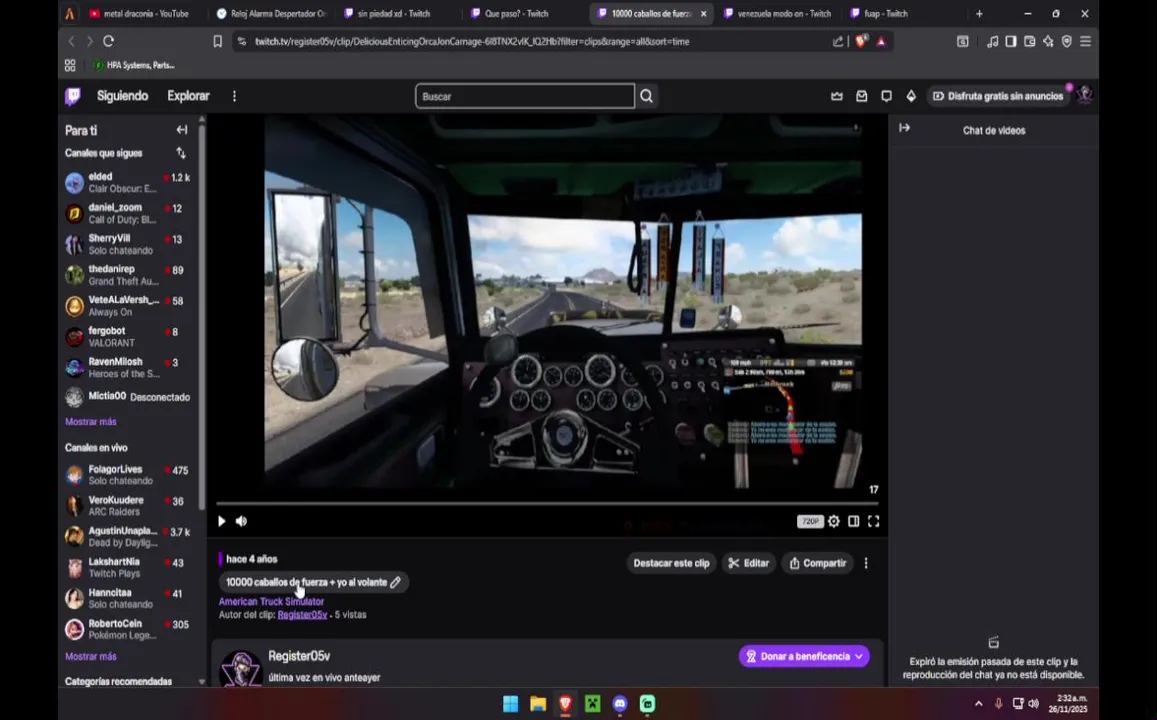Open the FolagorLives live channel
Viewport: 1157px width, 720px height.
pyautogui.click(x=128, y=474)
